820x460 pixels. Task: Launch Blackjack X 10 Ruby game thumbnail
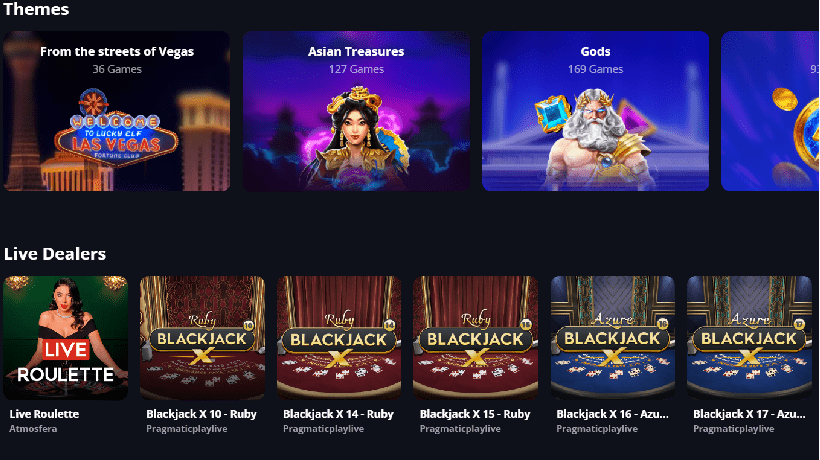[x=202, y=338]
